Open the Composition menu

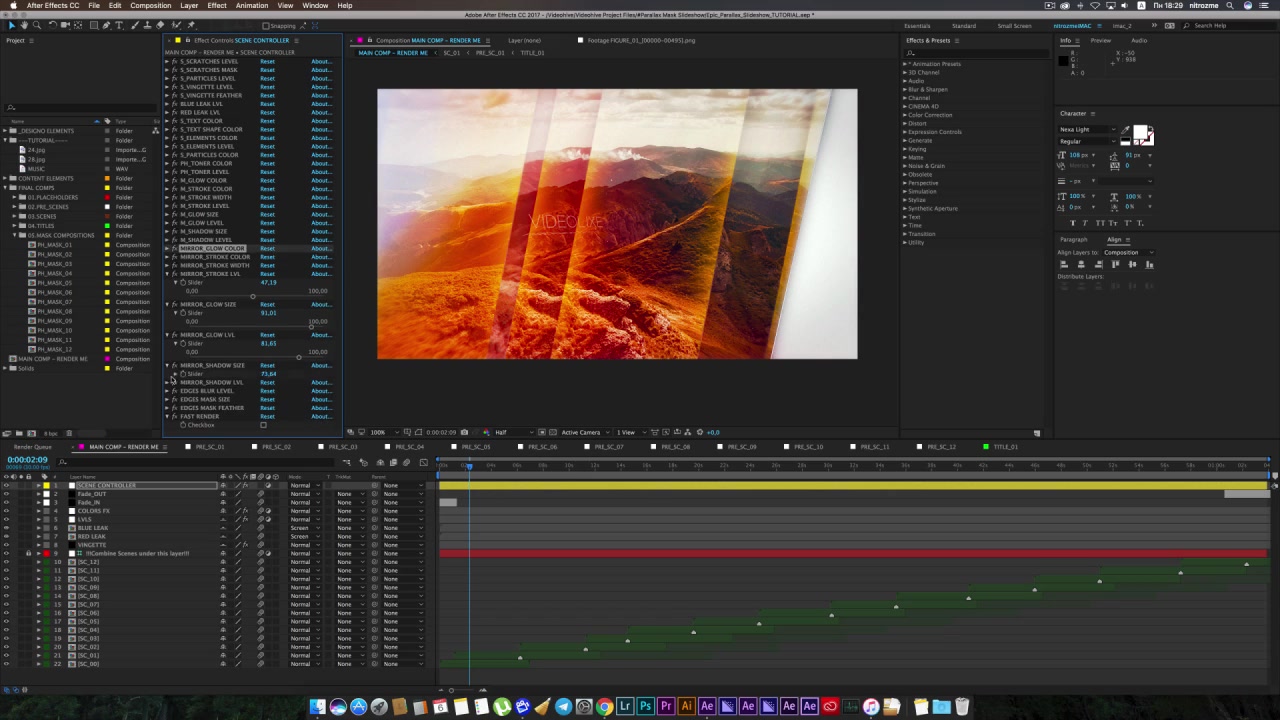click(150, 5)
